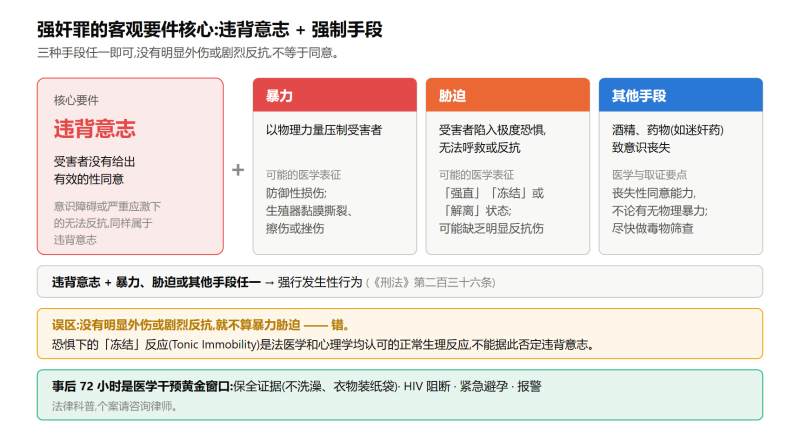Click the text '紧急避孕' in green box
This screenshot has width=800, height=433.
484,387
